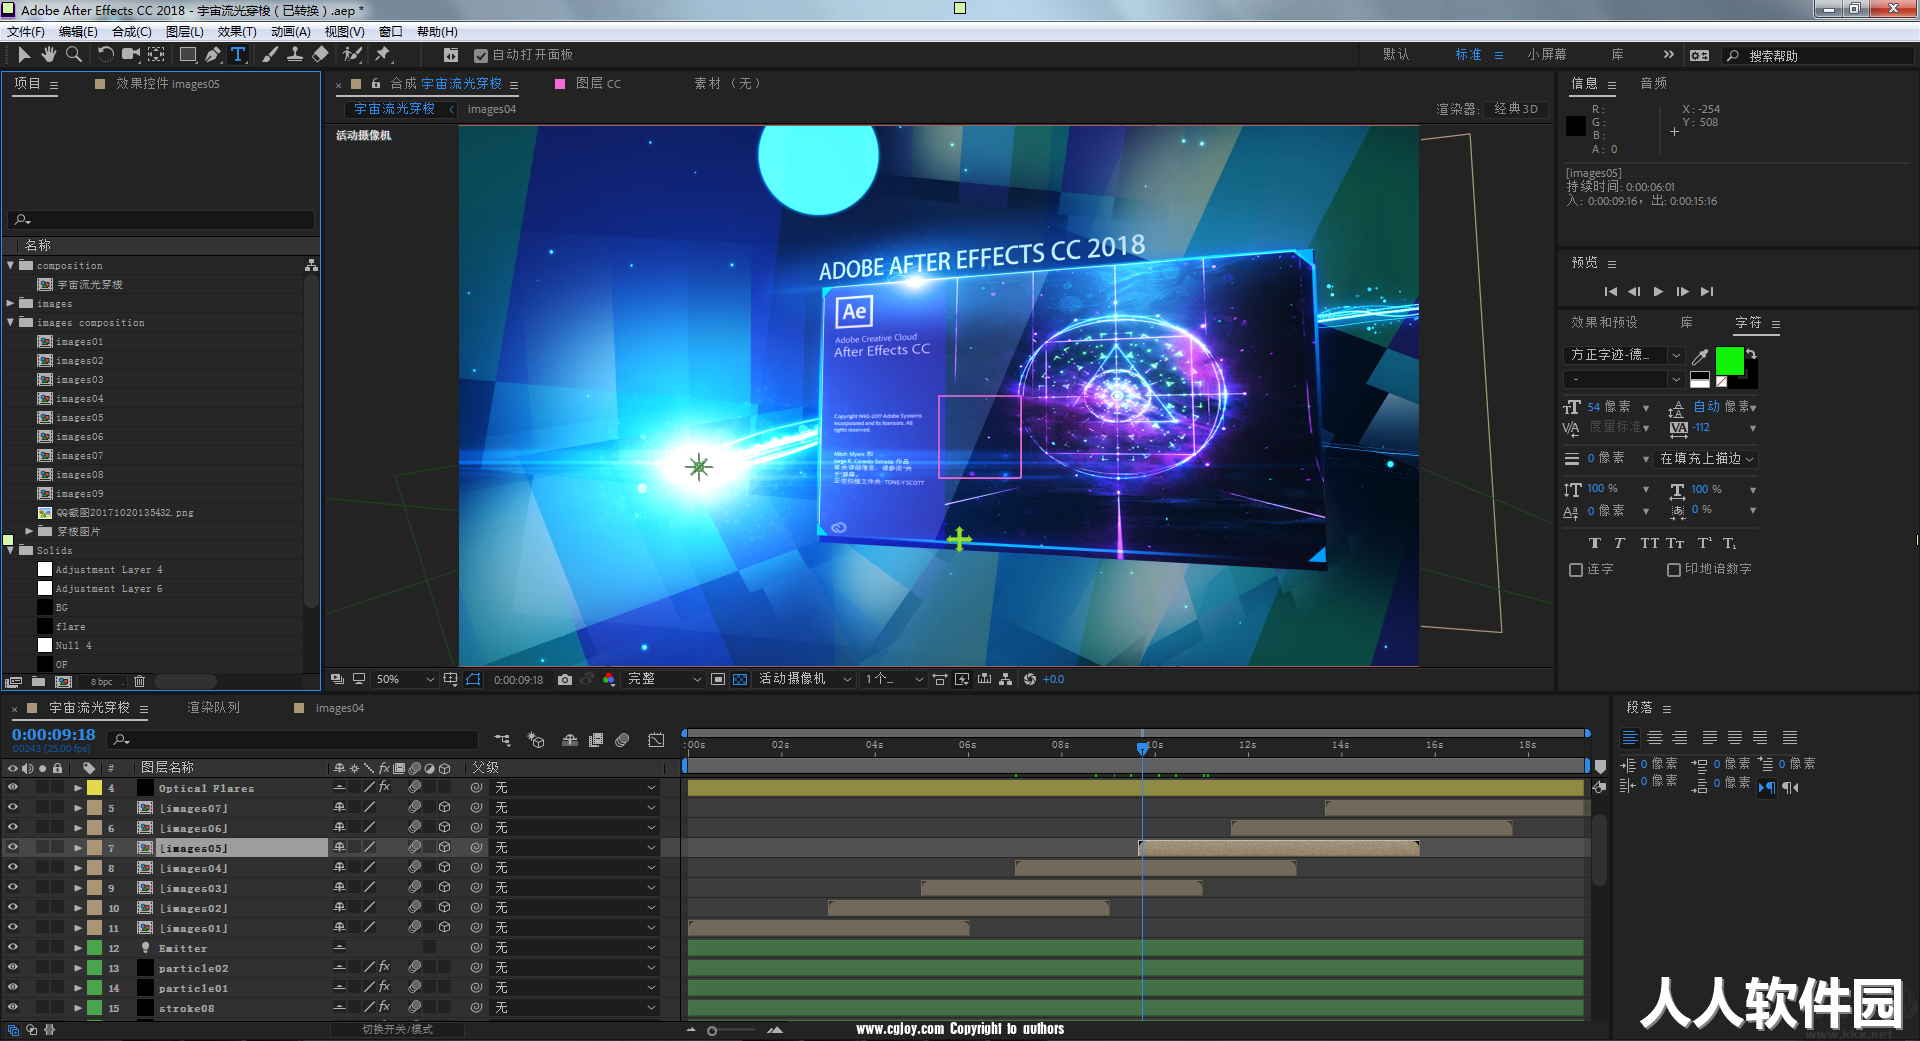Toggle the transparency grid icon
Viewport: 1920px width, 1041px height.
pos(740,680)
